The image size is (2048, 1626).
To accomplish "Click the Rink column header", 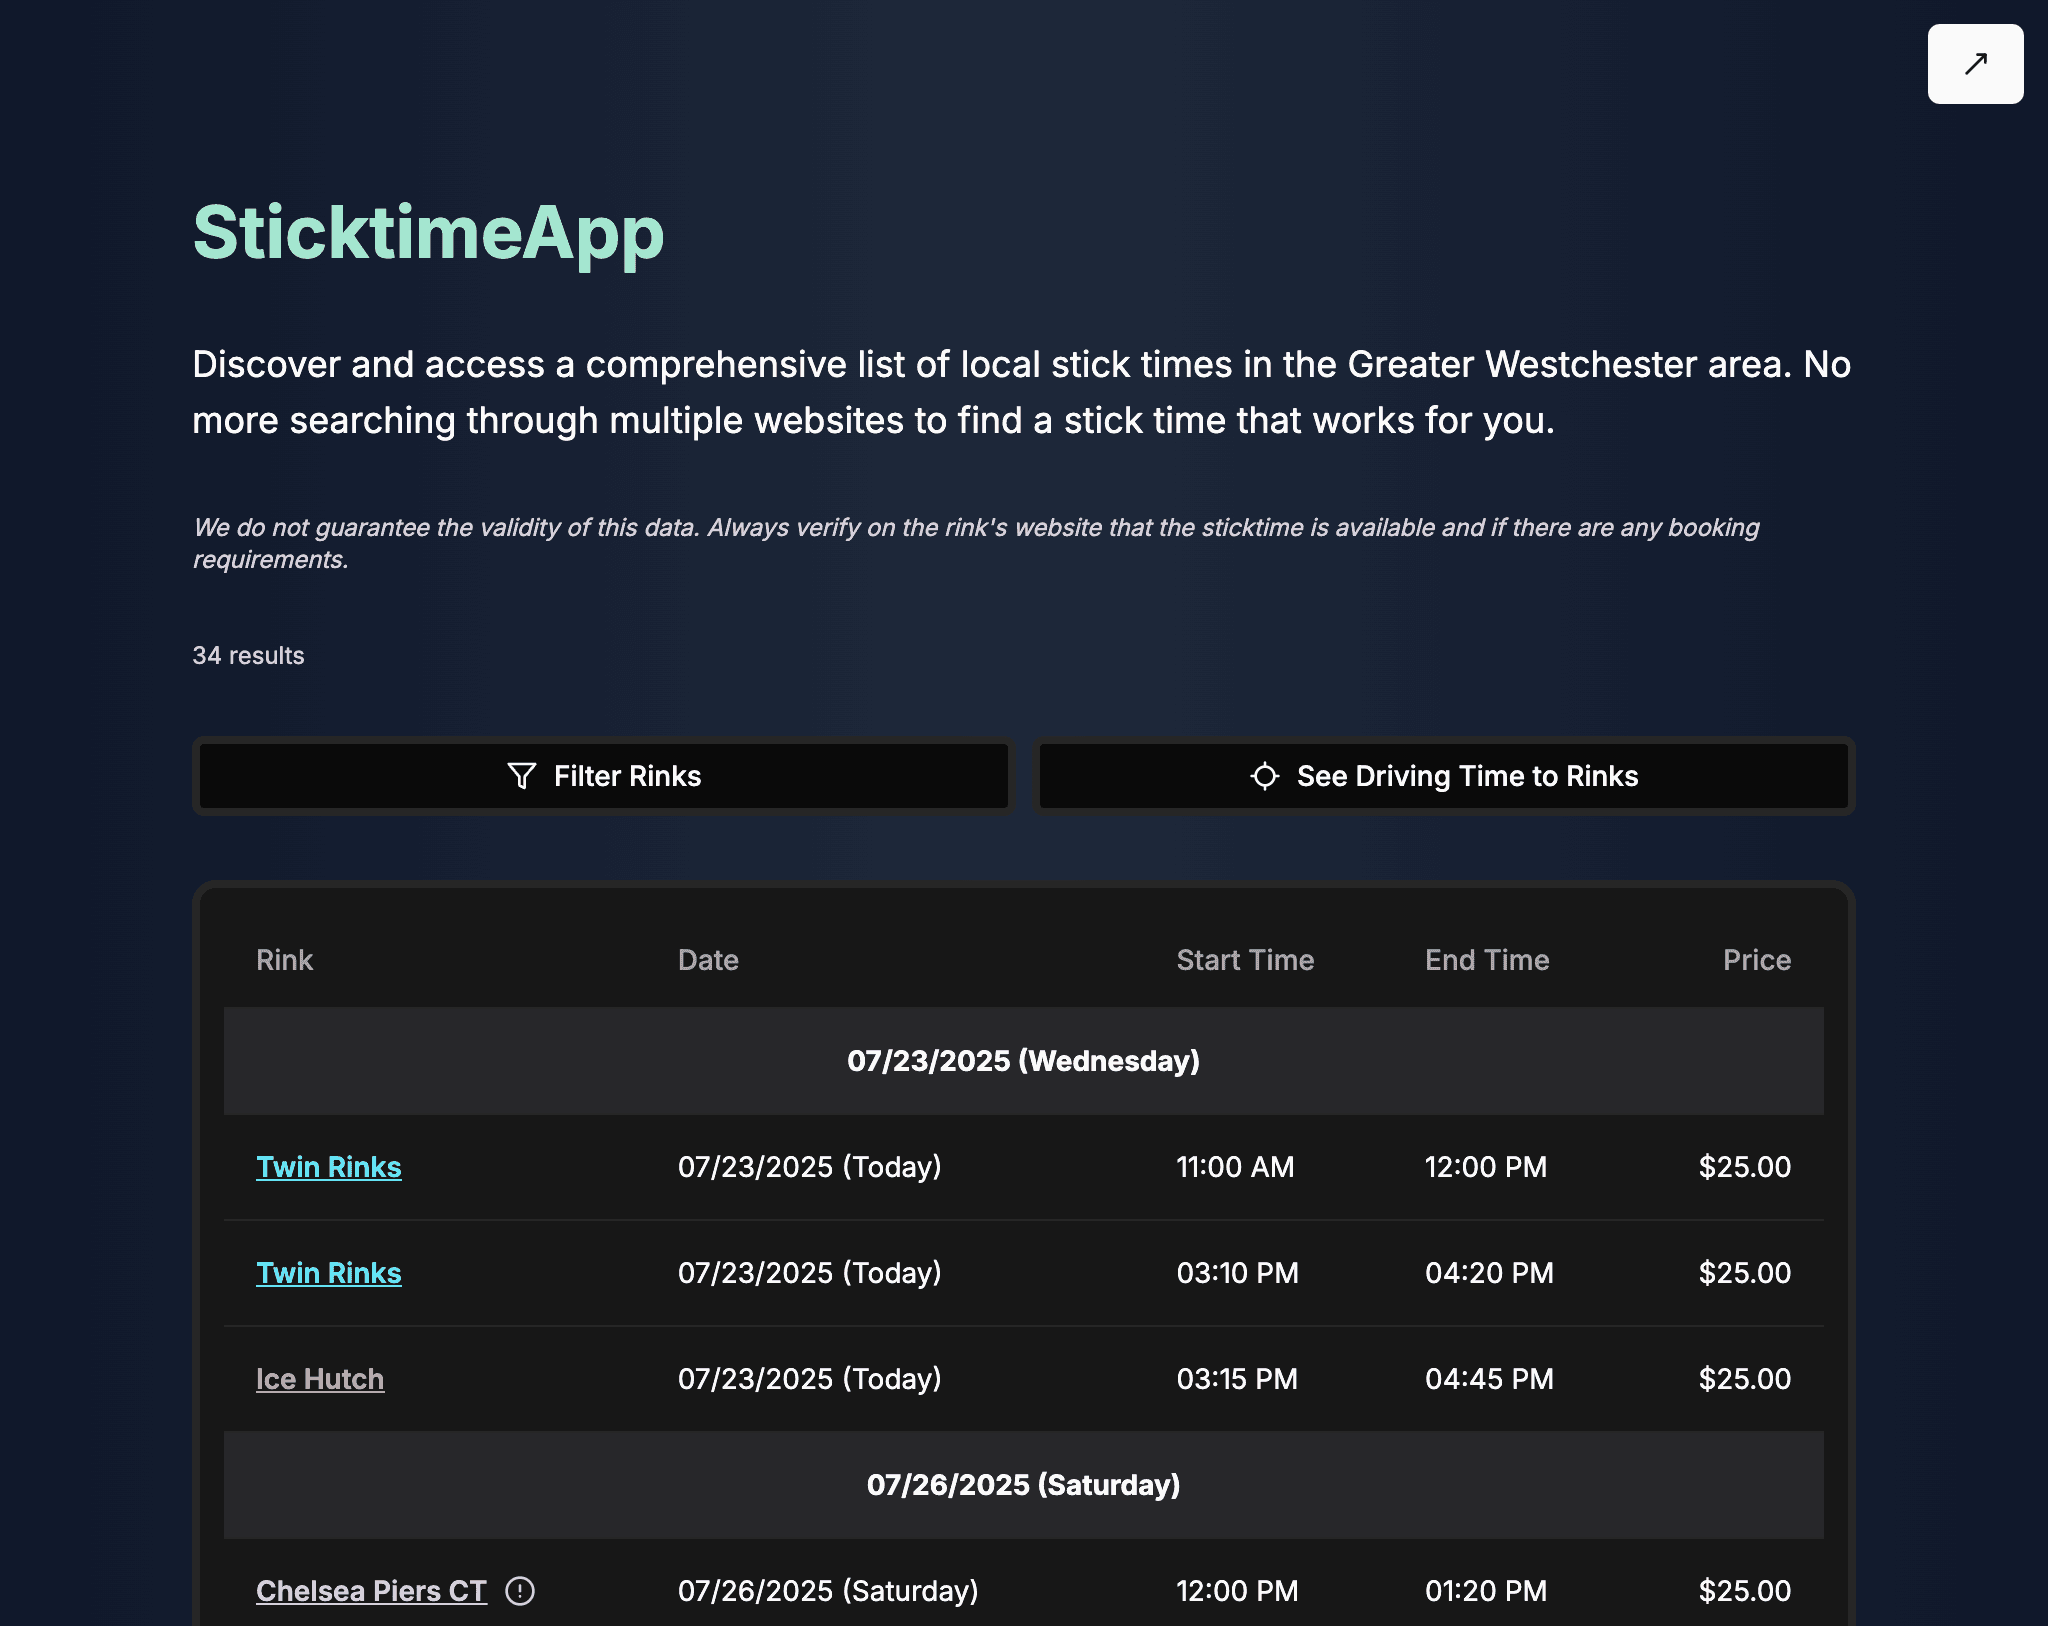I will (285, 959).
